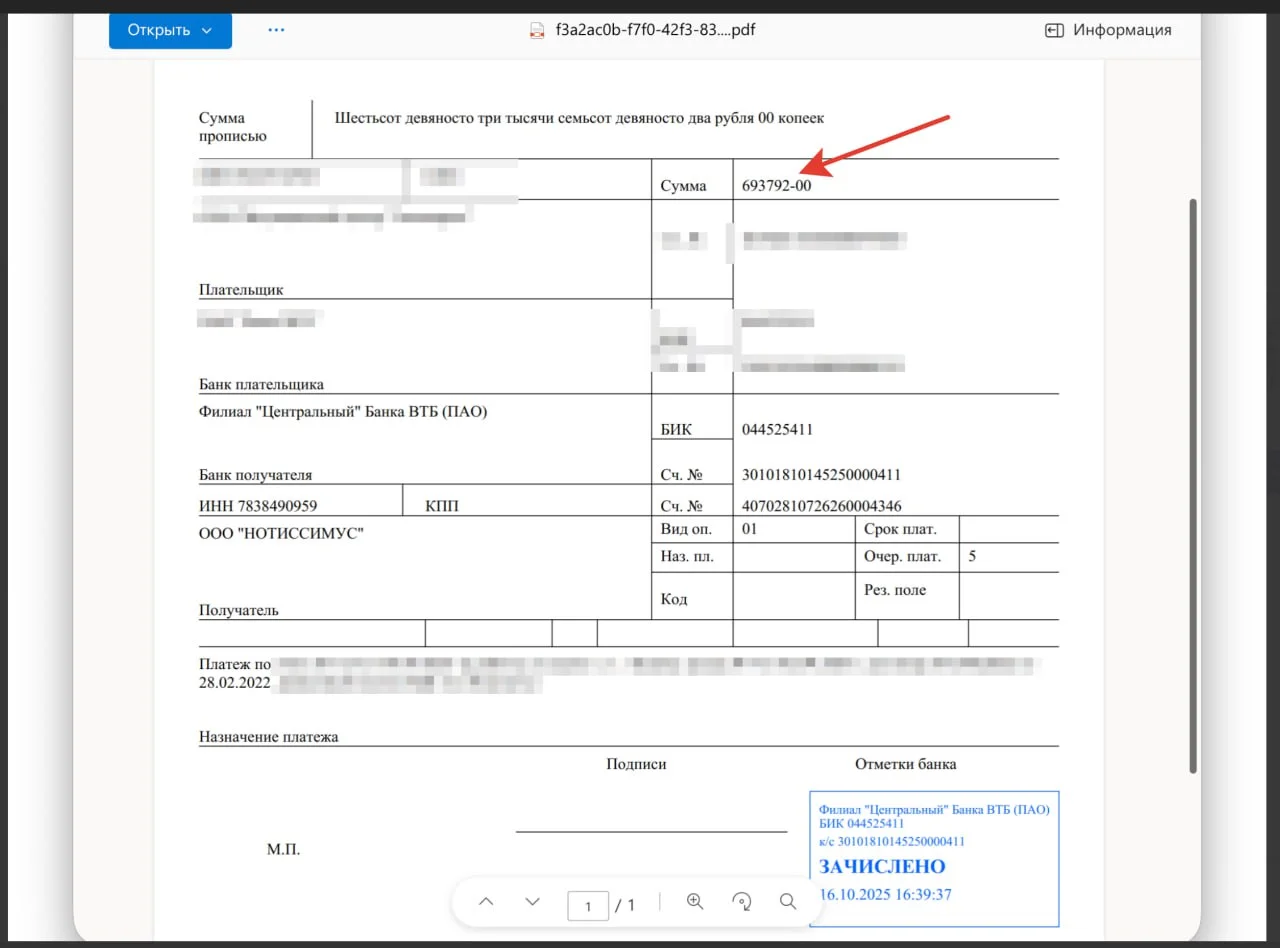This screenshot has height=948, width=1280.
Task: Click the Открыть button
Action: 159,30
